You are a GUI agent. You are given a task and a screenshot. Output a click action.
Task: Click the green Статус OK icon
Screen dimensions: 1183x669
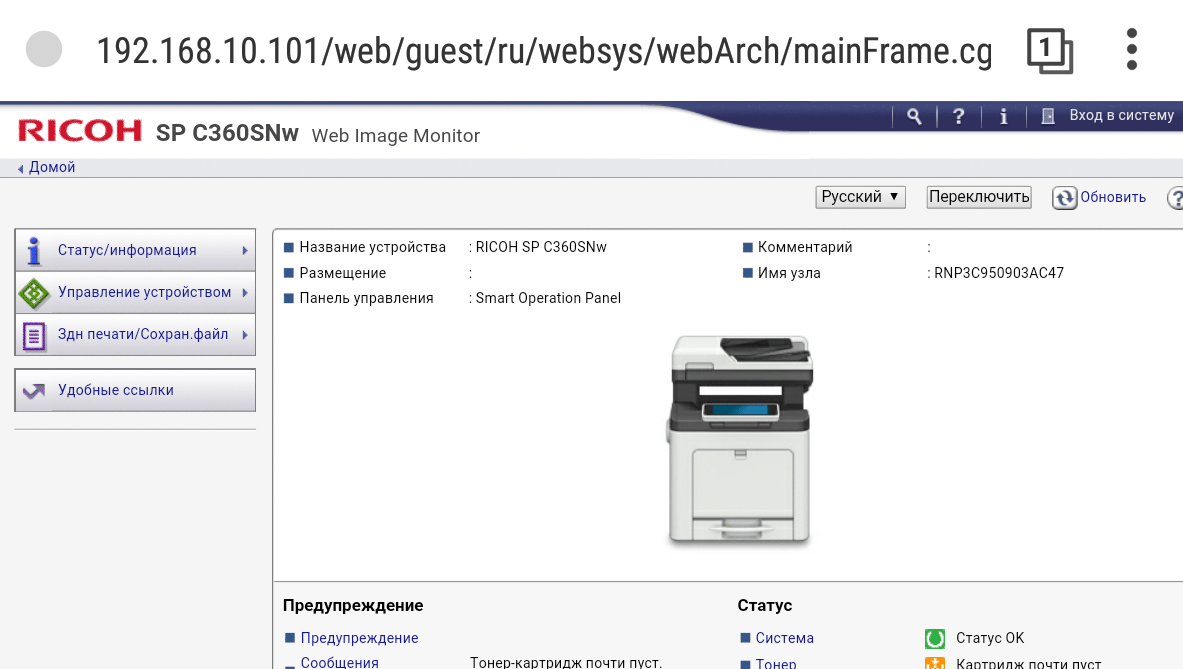click(935, 639)
